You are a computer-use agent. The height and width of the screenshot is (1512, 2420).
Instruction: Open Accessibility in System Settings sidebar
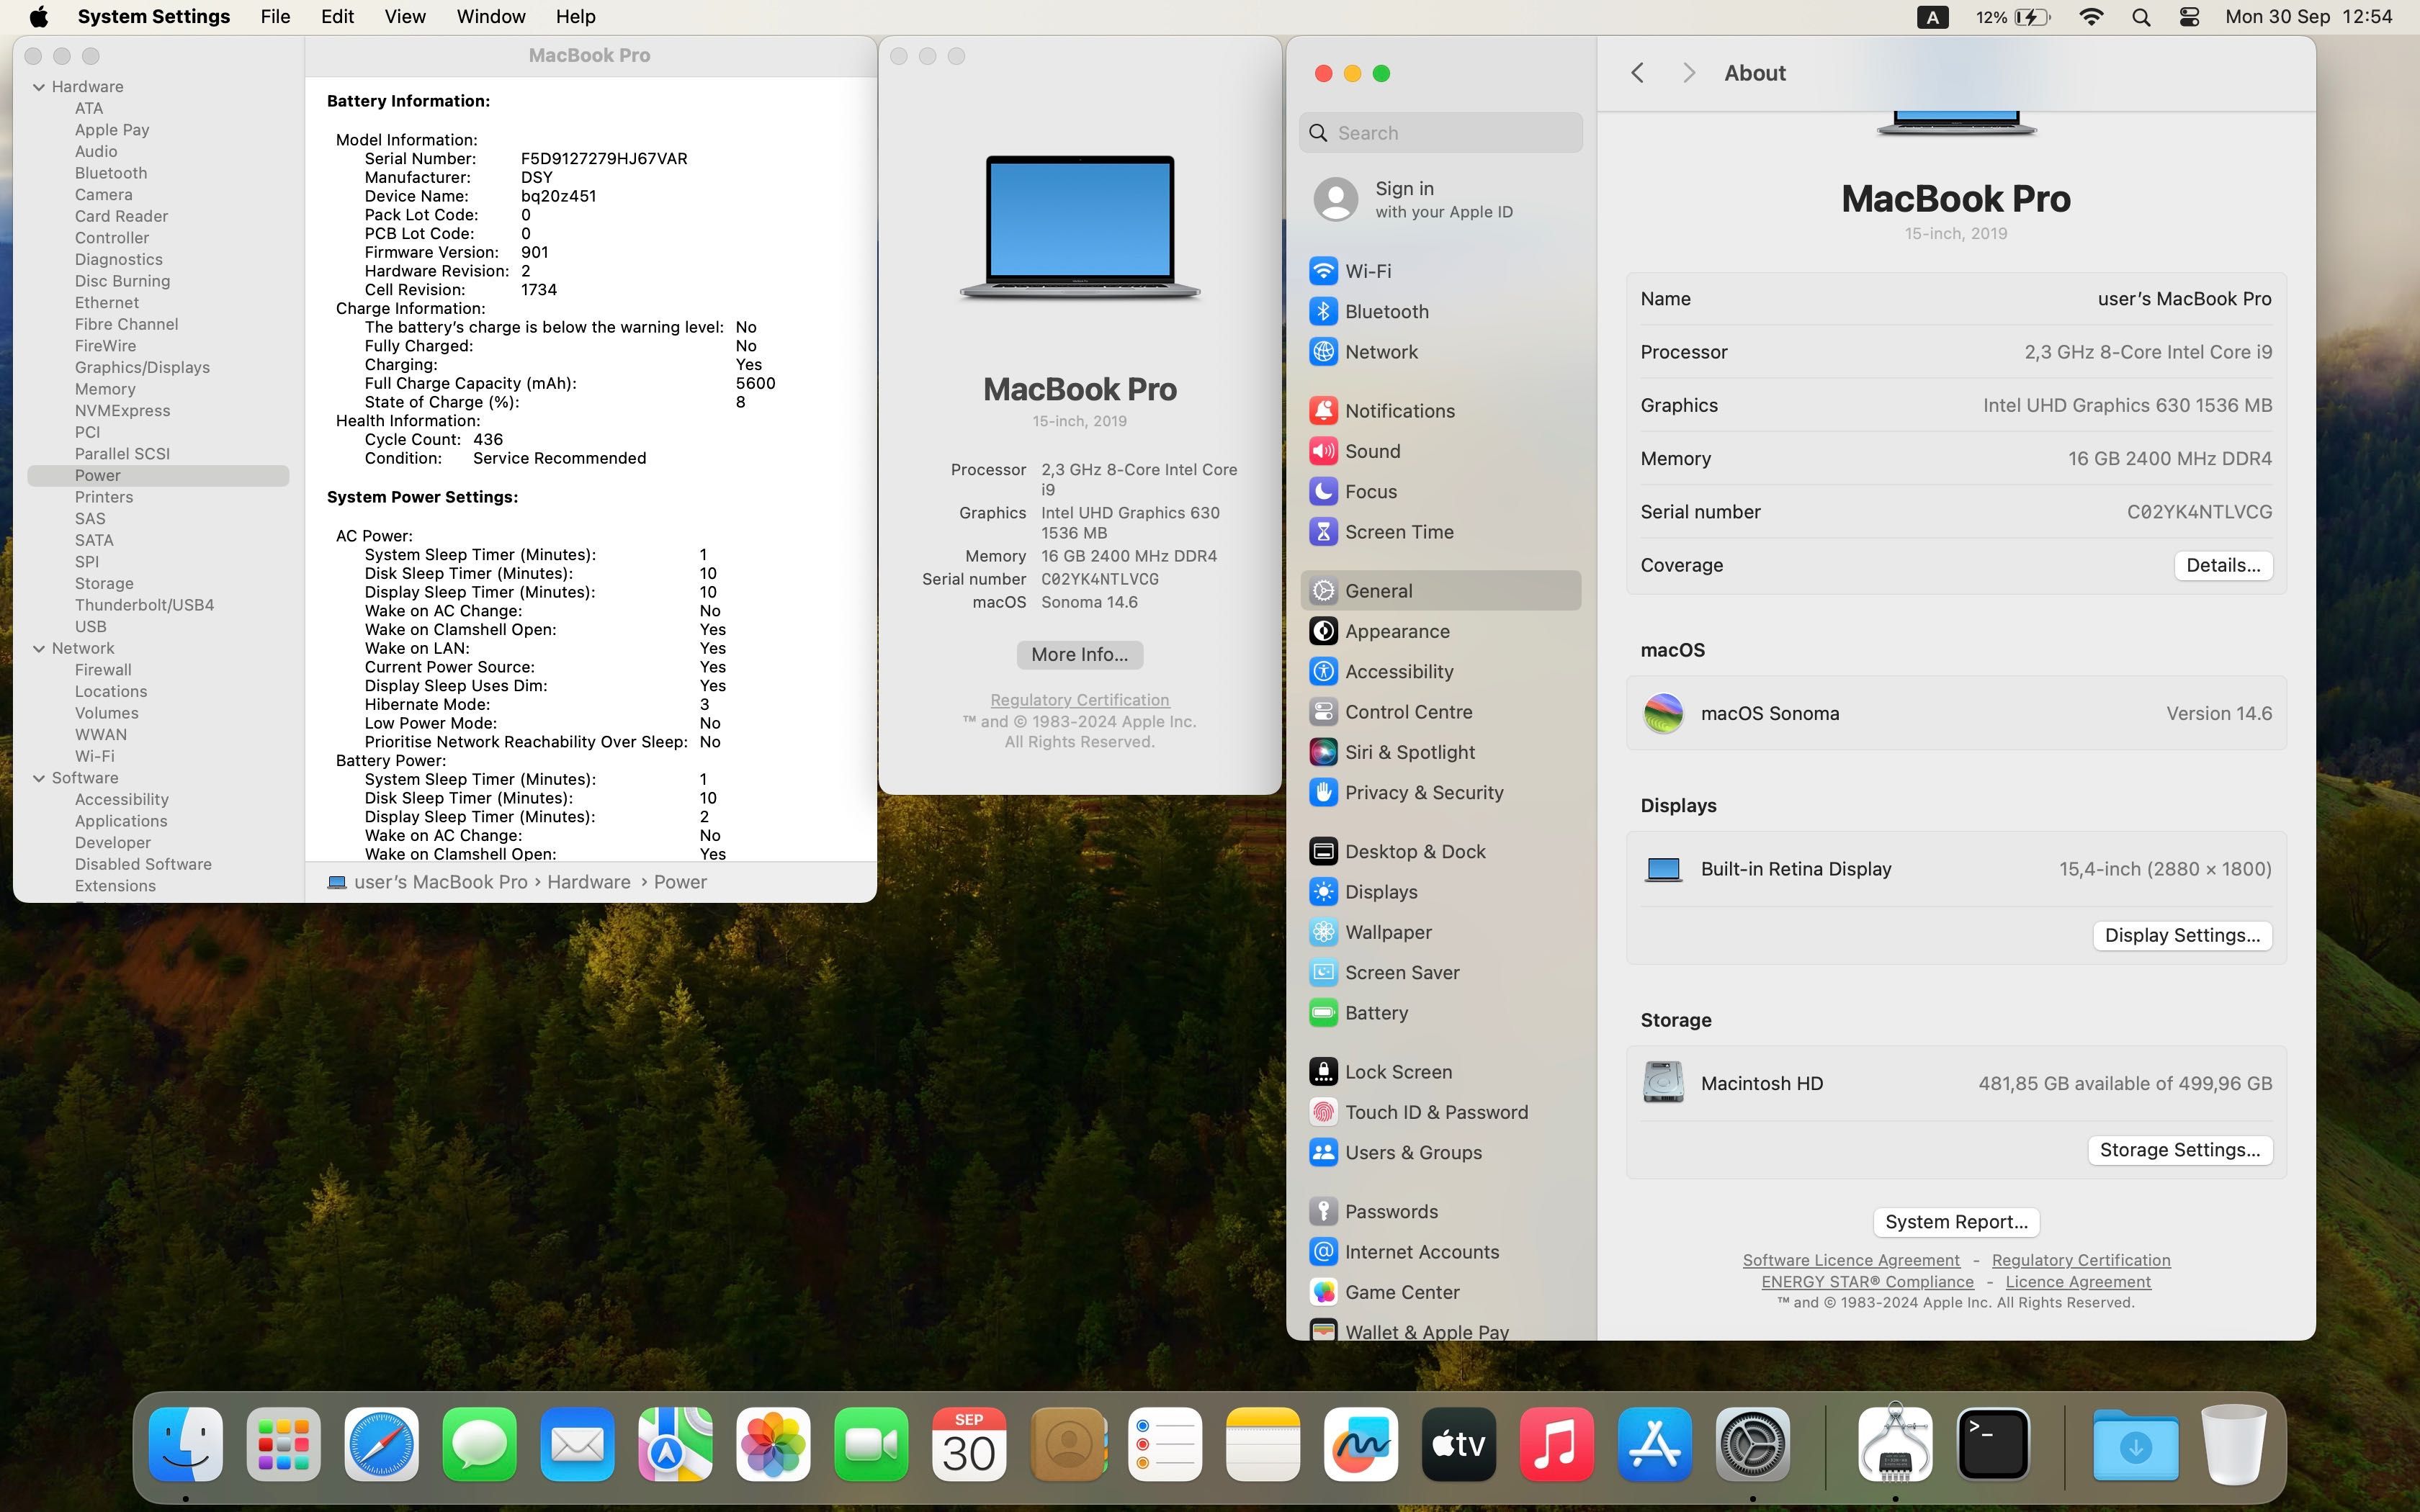(1440, 671)
